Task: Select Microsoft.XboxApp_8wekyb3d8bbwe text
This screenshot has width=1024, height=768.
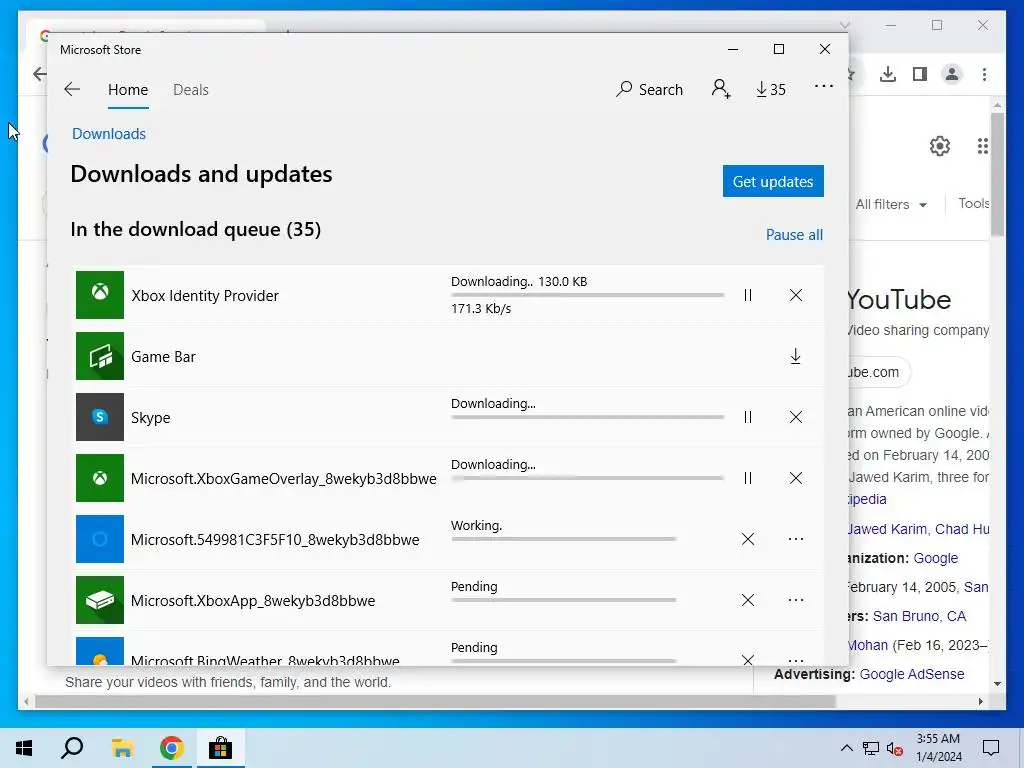Action: 253,601
